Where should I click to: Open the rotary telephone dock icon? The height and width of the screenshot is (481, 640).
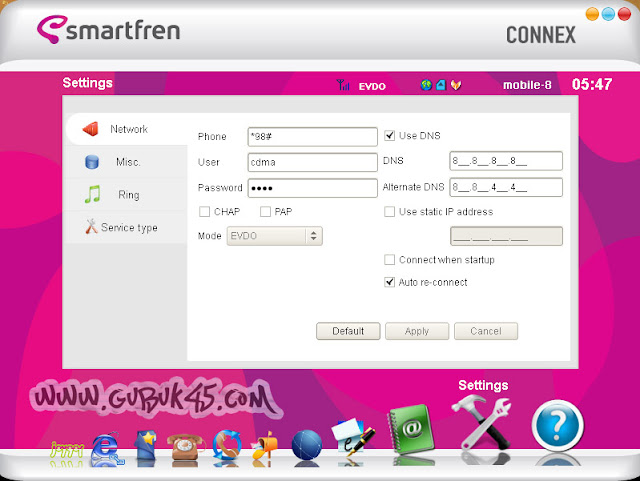click(x=186, y=447)
